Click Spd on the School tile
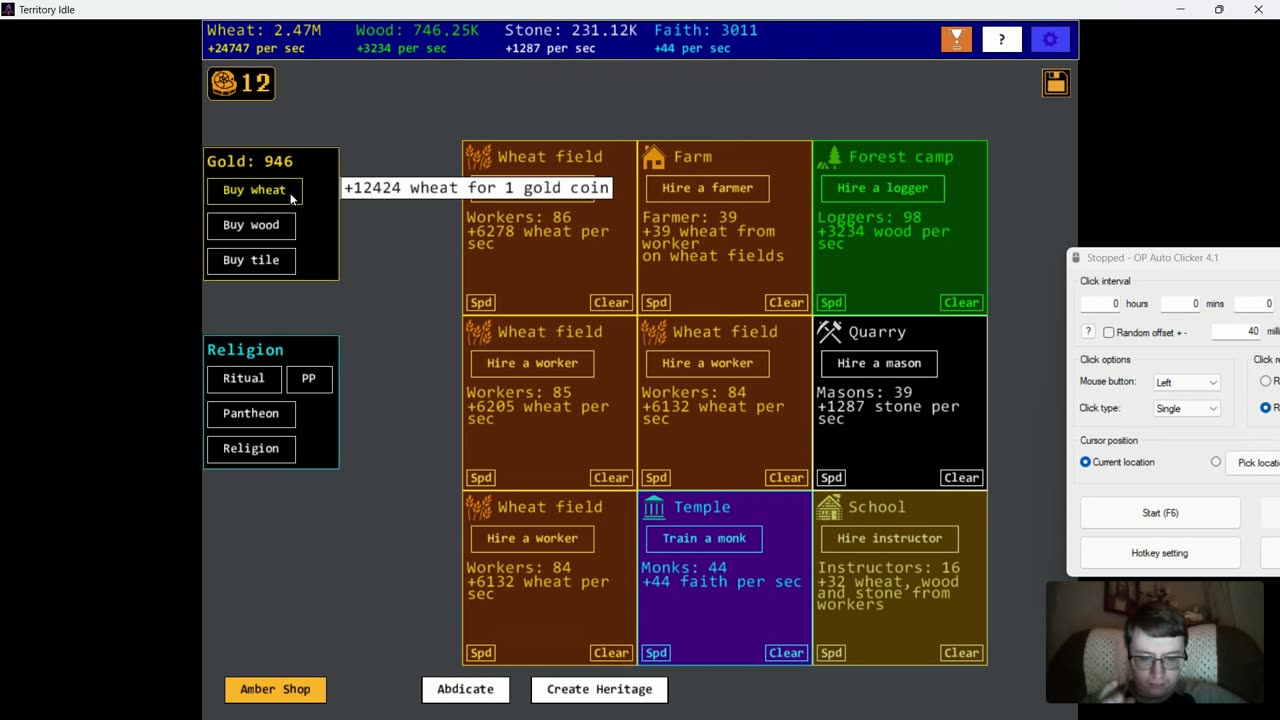This screenshot has height=720, width=1280. click(831, 653)
